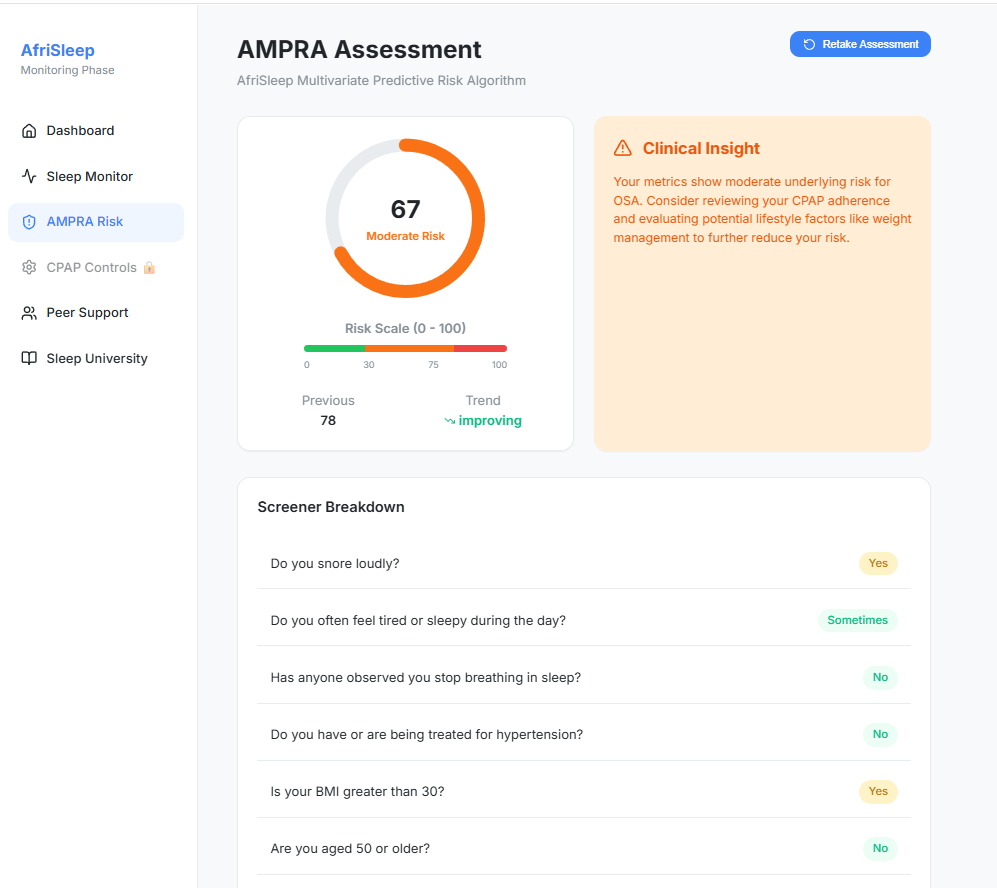Click 'Is your BMI greater than 30?'
Image resolution: width=997 pixels, height=888 pixels.
[x=357, y=792]
